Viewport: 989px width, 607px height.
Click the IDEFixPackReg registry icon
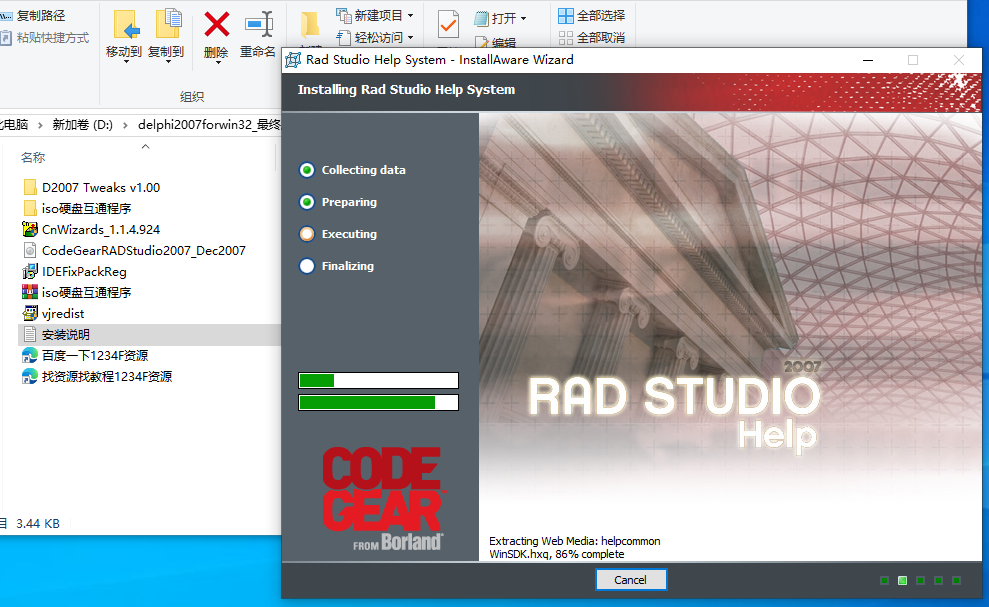30,271
